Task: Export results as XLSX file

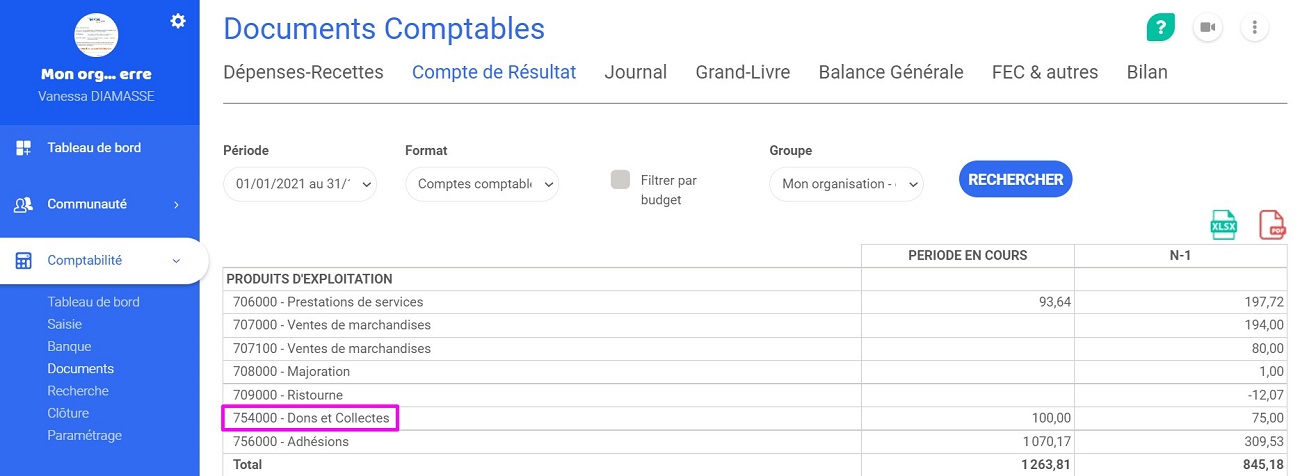Action: tap(1224, 224)
